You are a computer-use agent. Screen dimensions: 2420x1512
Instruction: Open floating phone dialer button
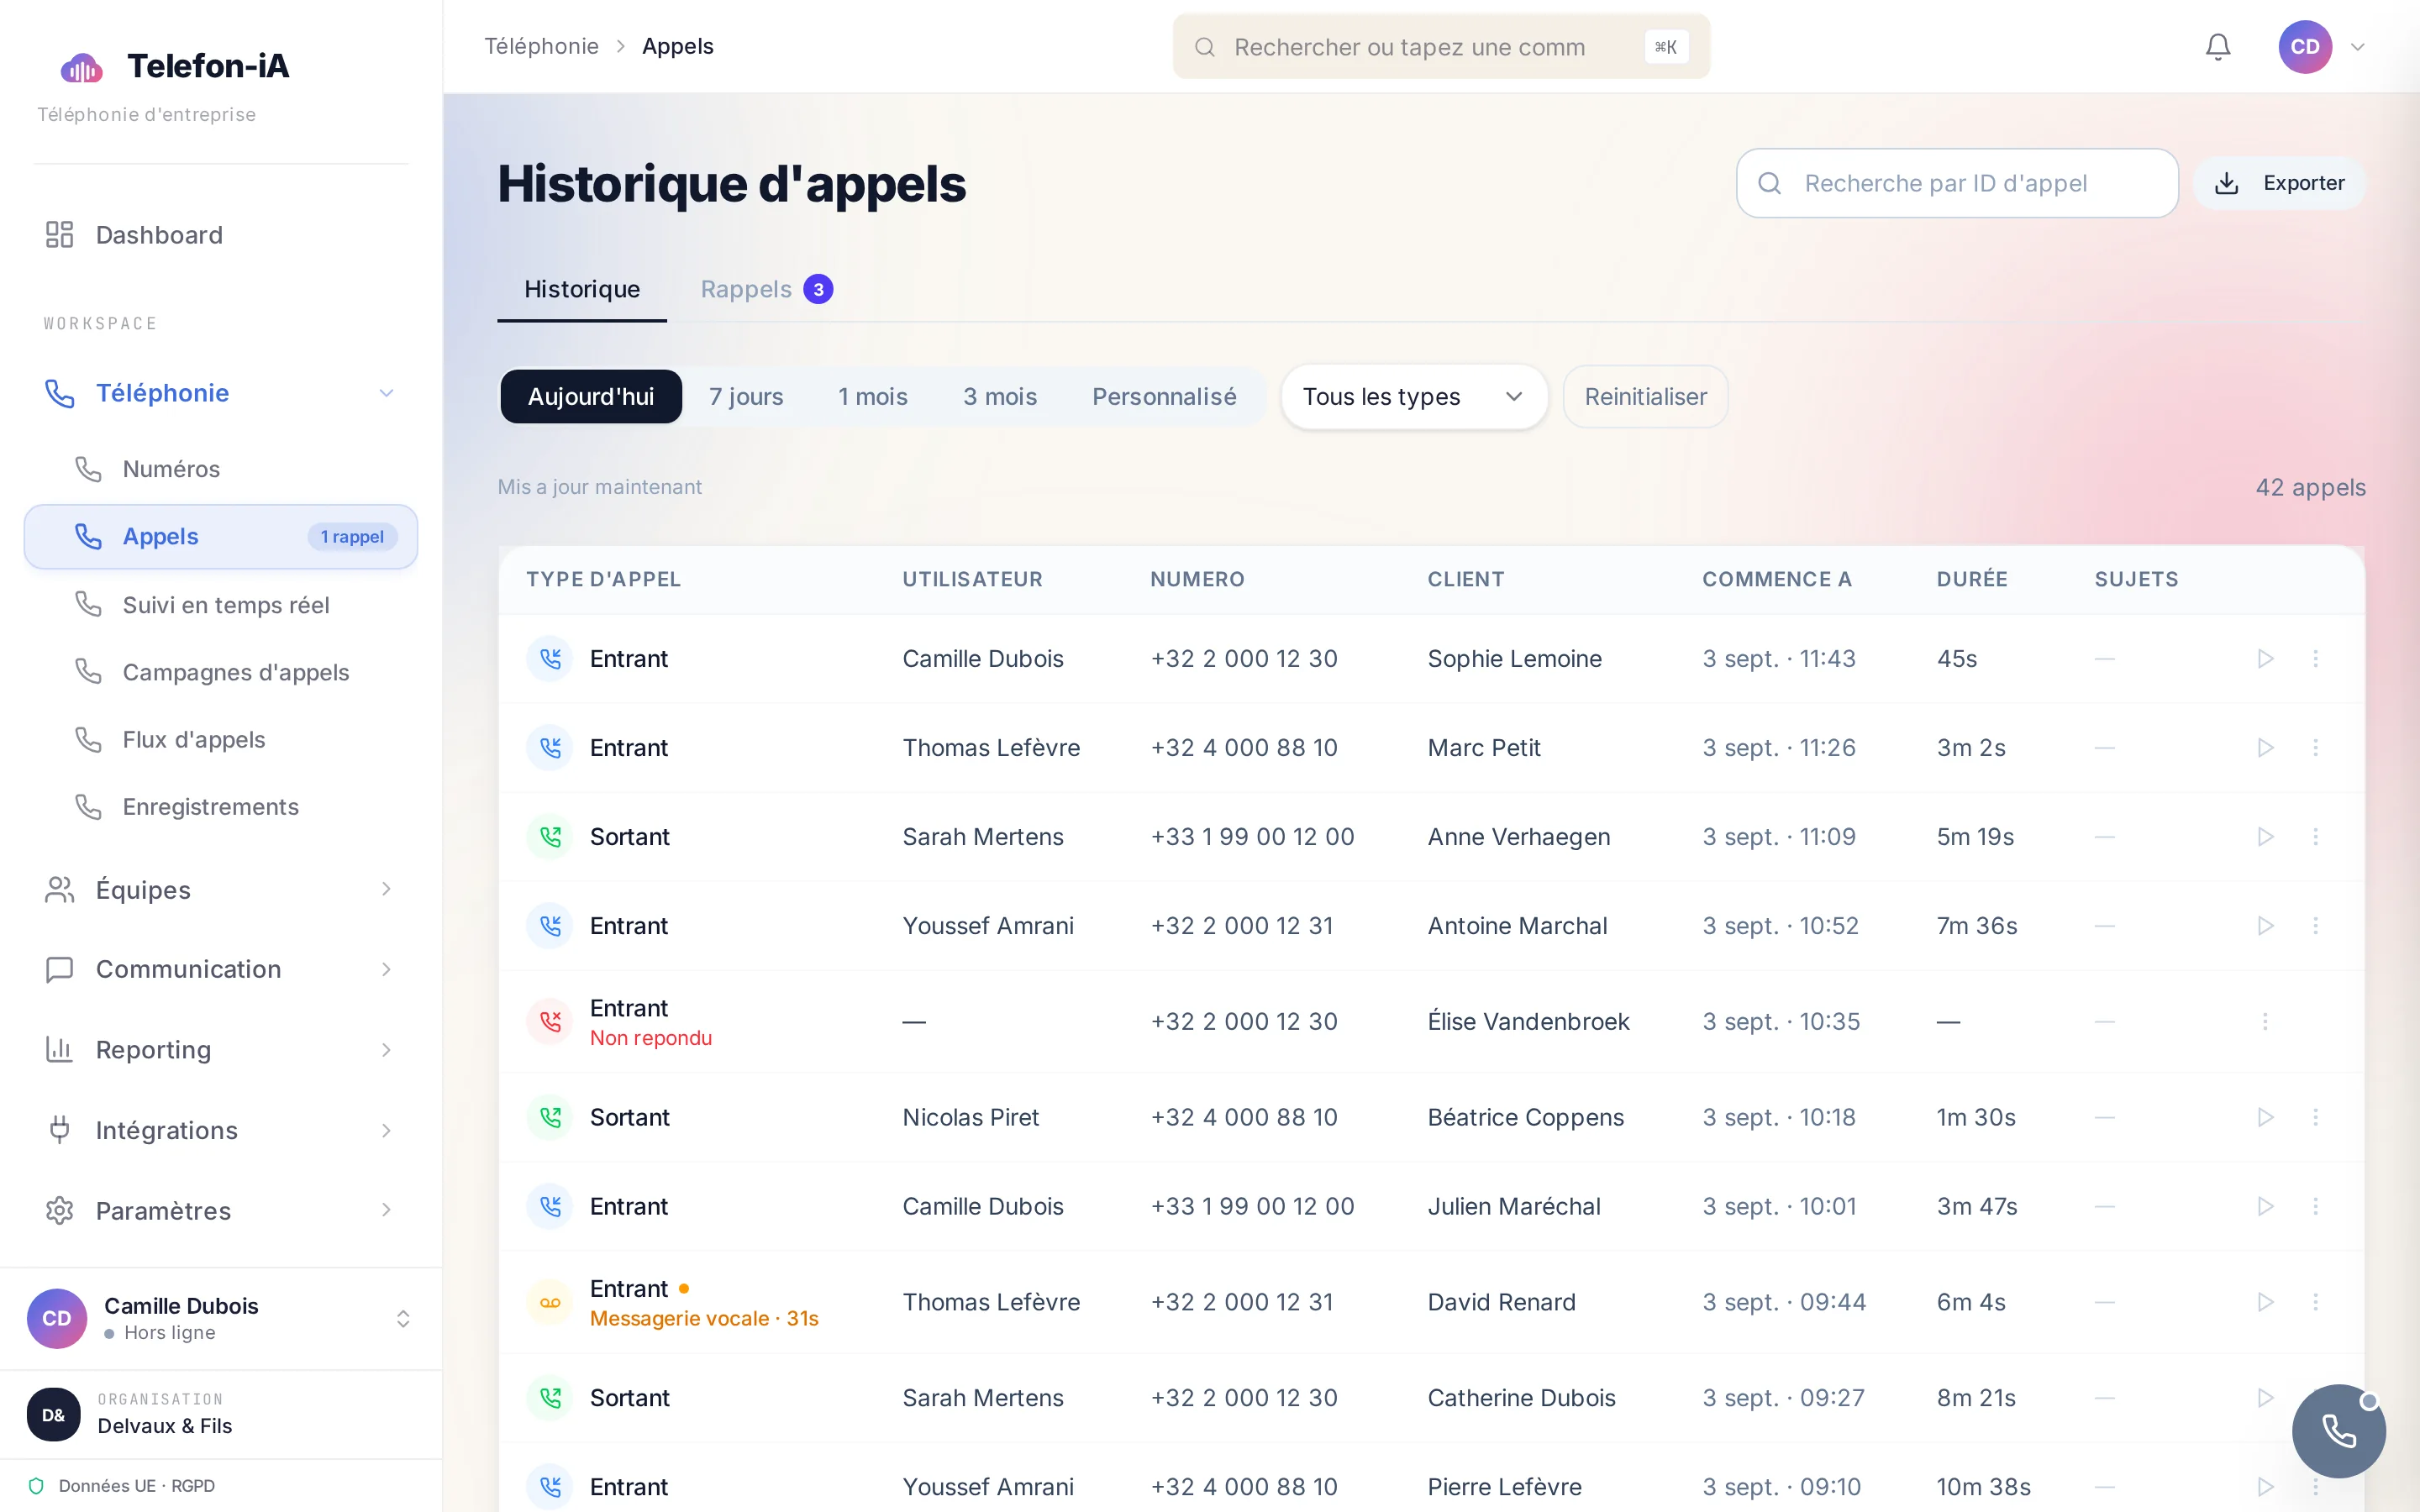(2338, 1431)
